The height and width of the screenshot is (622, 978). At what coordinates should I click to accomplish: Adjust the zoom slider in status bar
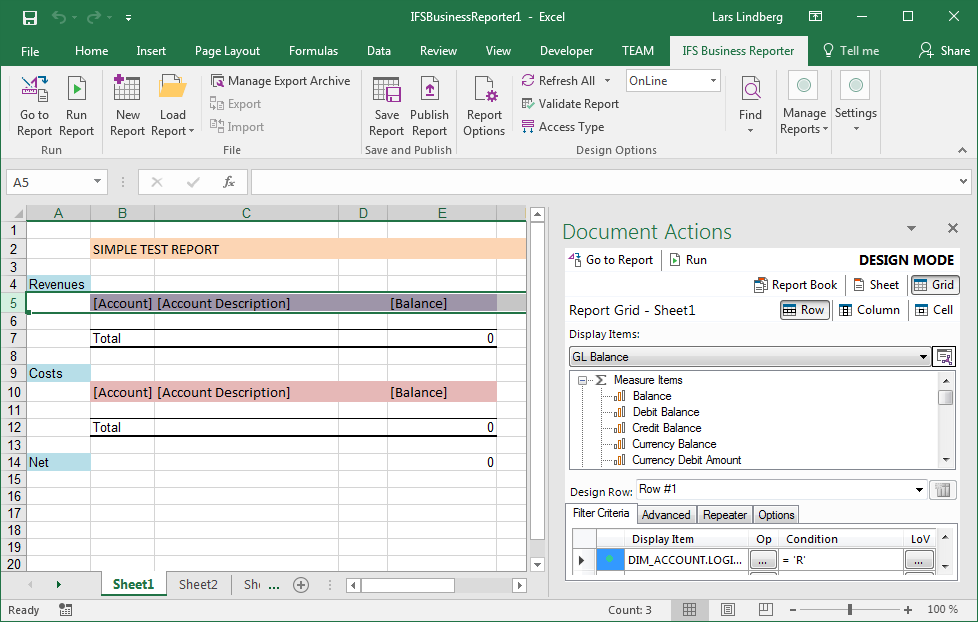pyautogui.click(x=849, y=610)
